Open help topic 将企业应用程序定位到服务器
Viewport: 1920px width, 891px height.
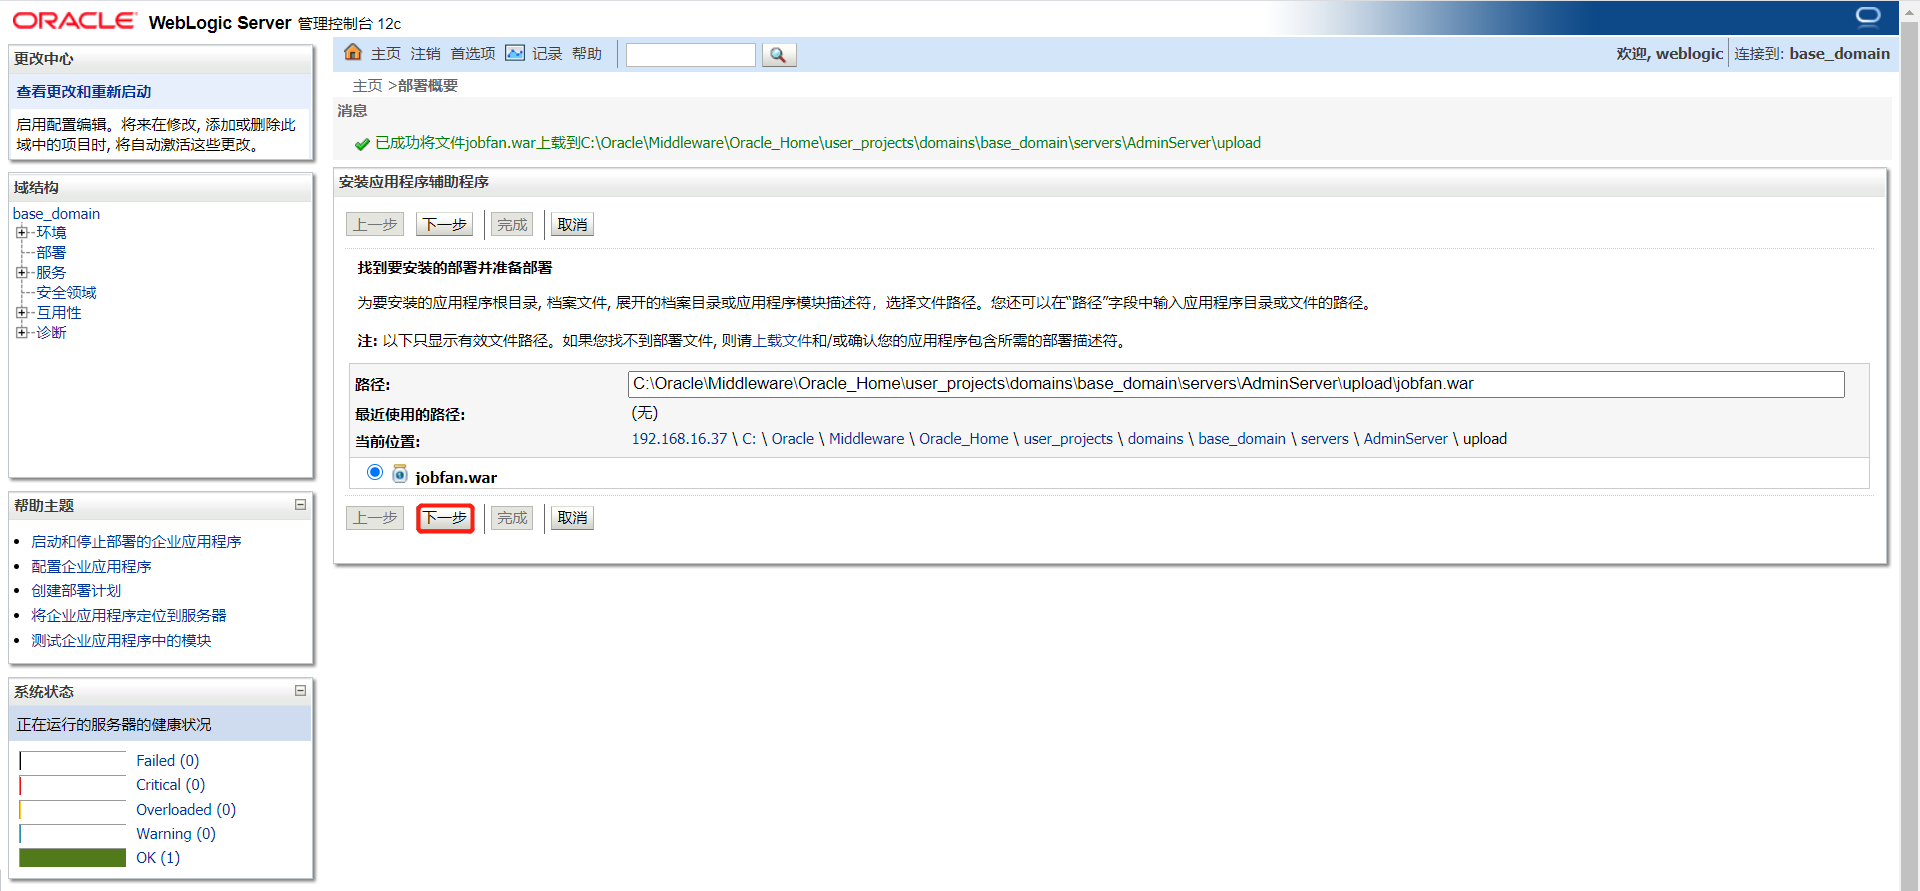[x=129, y=616]
